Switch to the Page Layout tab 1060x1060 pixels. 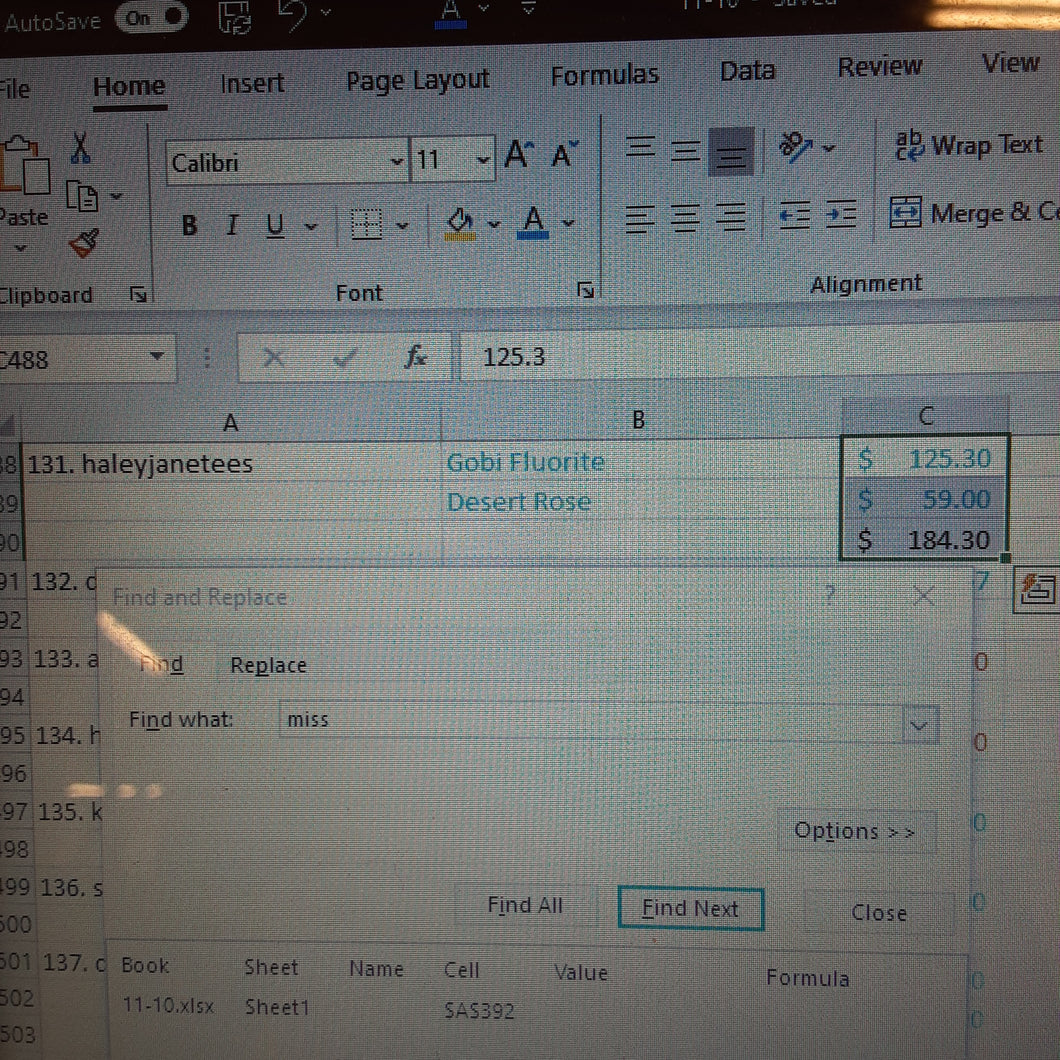coord(417,80)
